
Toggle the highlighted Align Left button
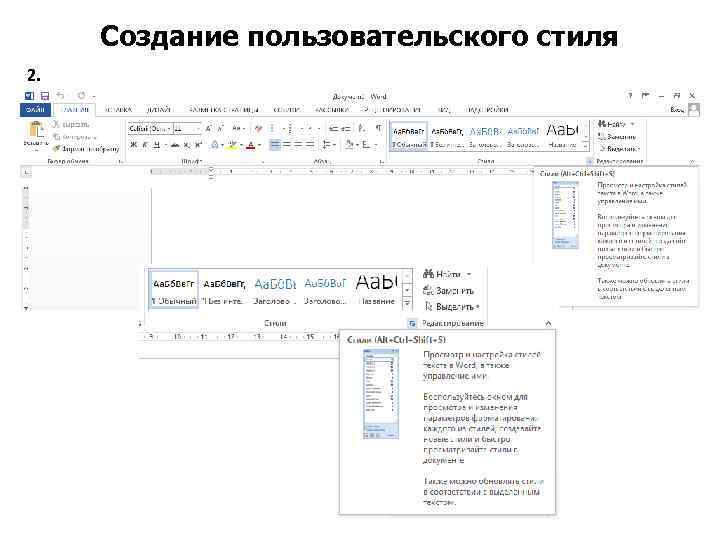[x=275, y=145]
